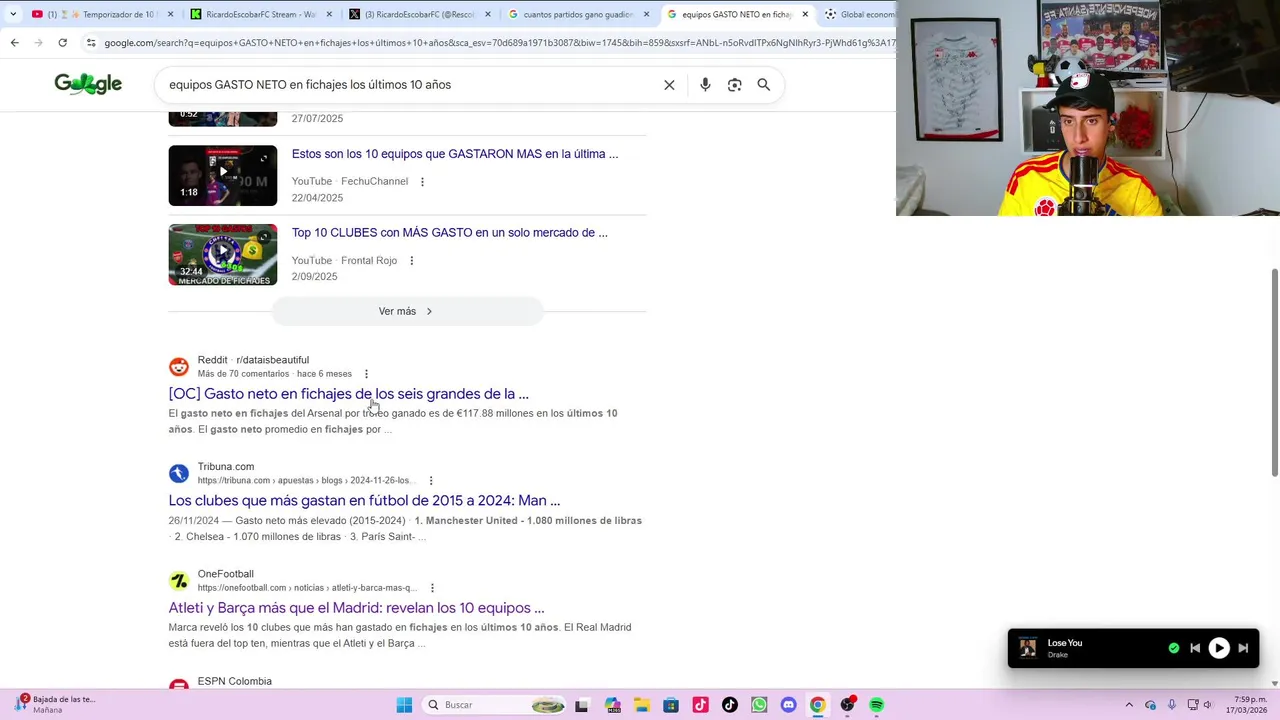Open more options for OneFootball result
1280x720 pixels.
(432, 588)
